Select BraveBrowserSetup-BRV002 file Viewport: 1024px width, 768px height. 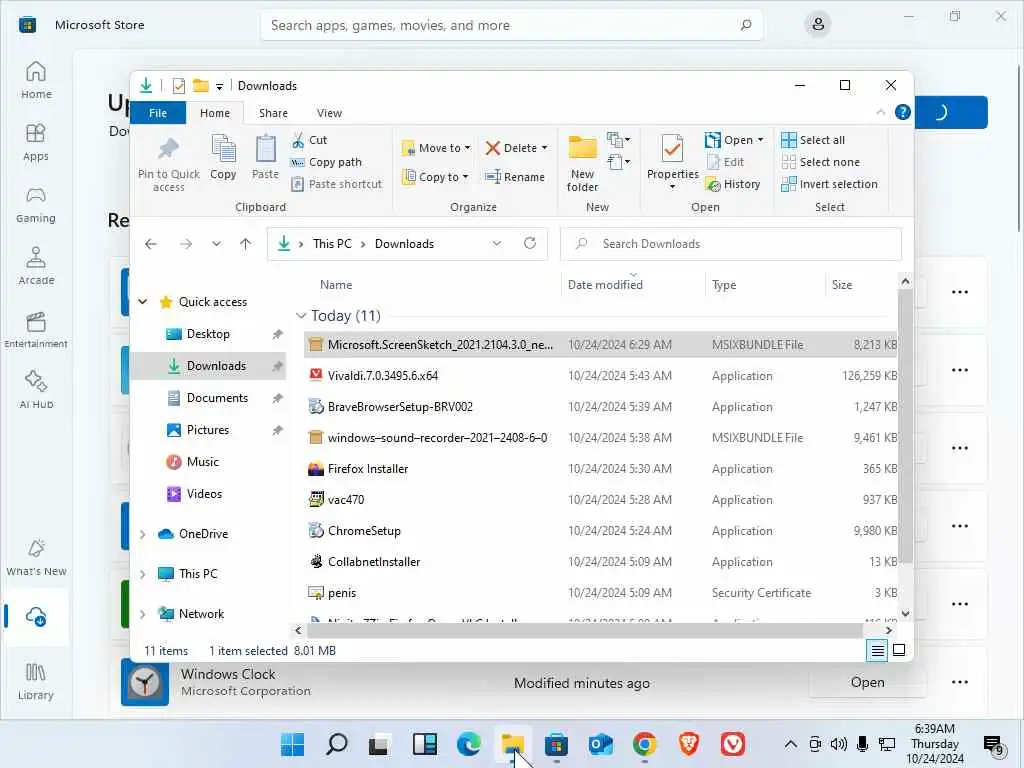(600, 407)
